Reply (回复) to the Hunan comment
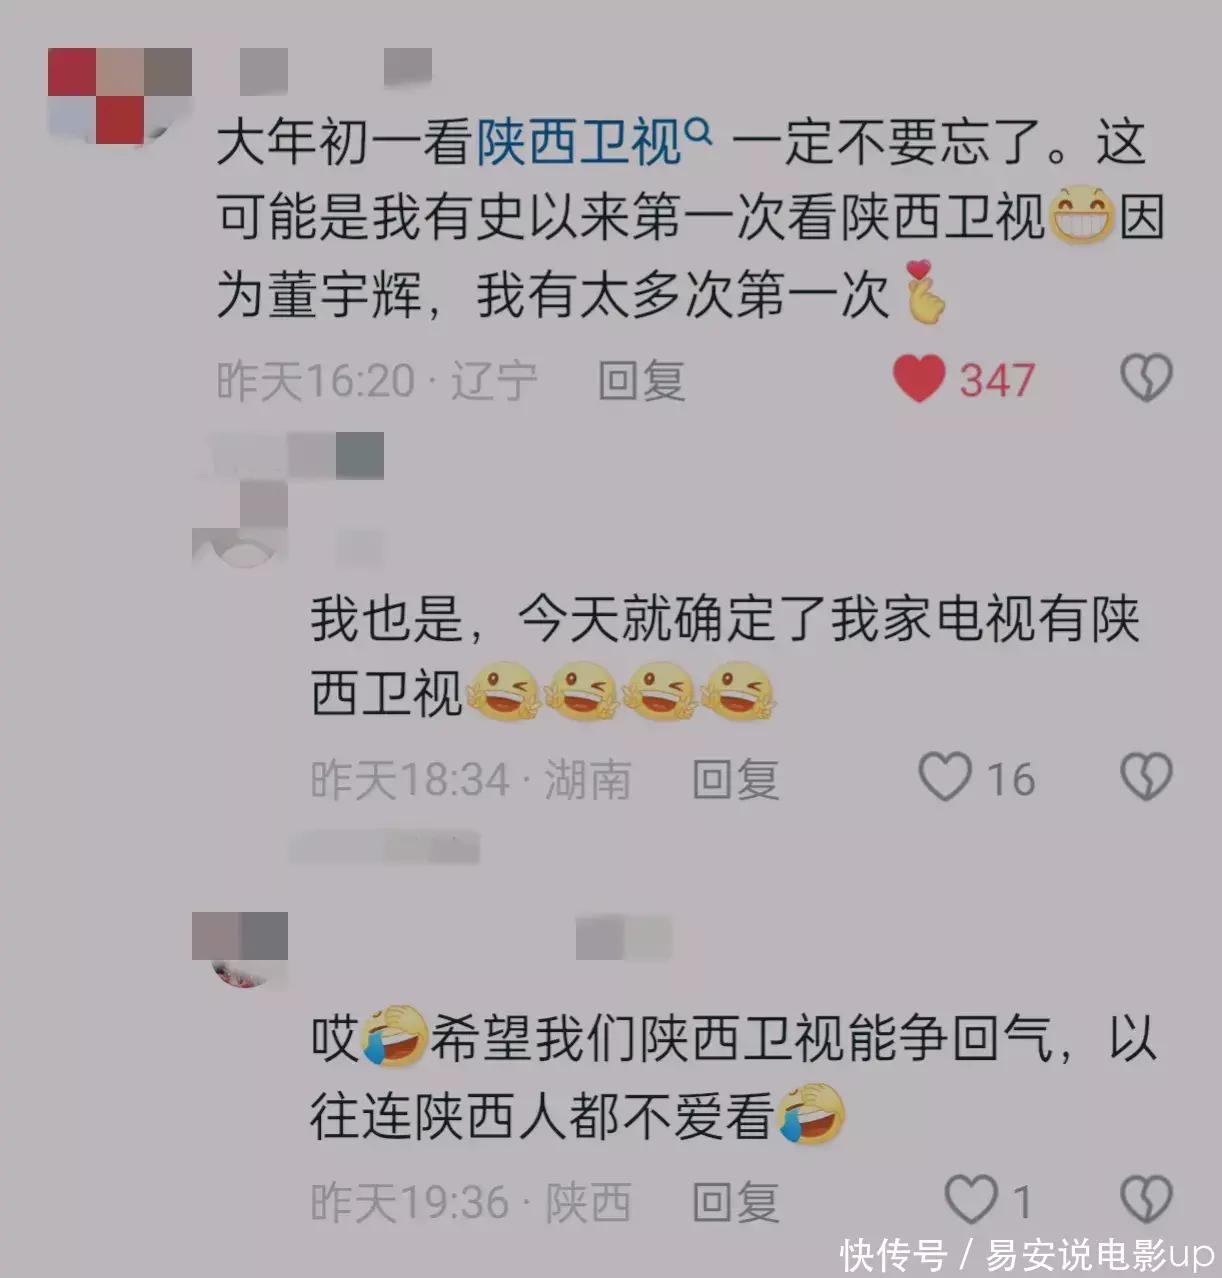The image size is (1222, 1278). (735, 780)
